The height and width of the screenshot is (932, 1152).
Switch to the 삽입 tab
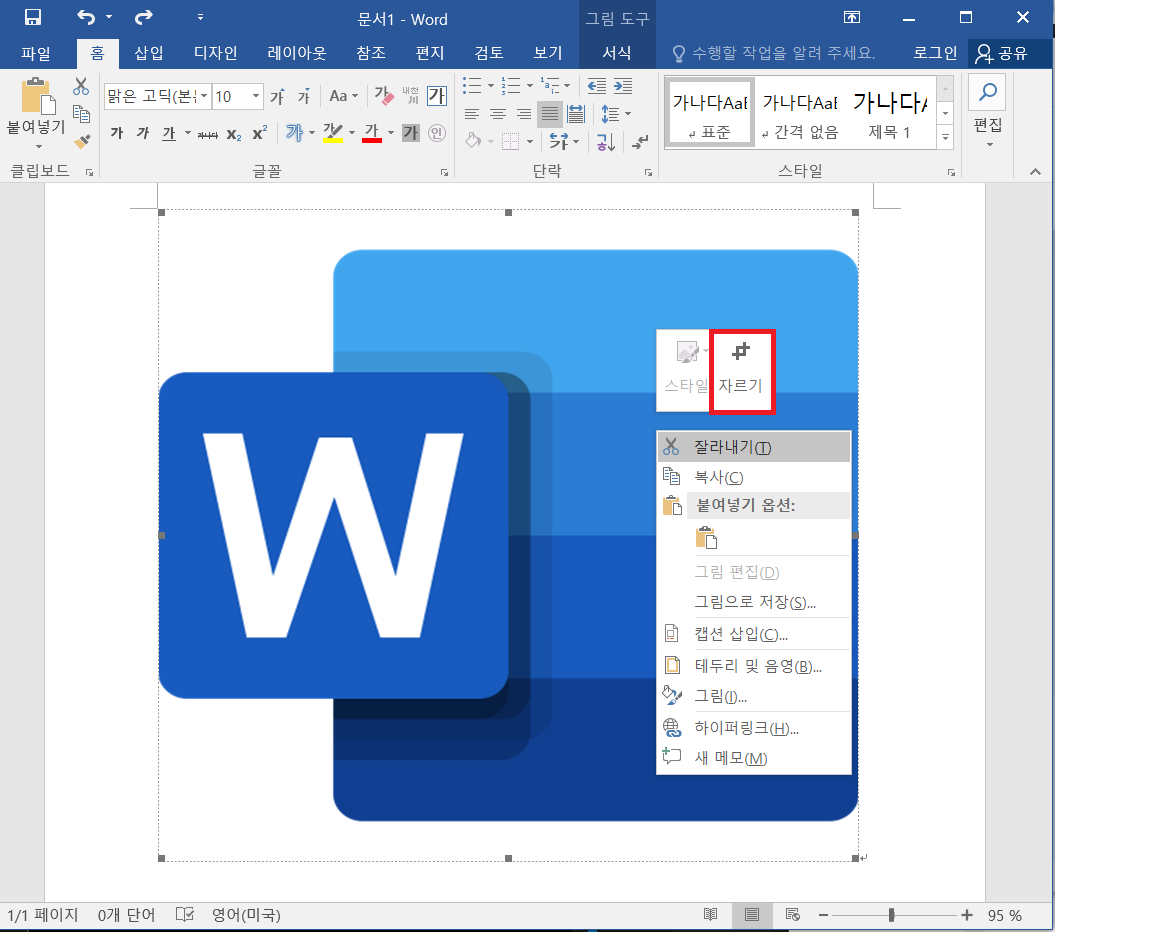148,53
